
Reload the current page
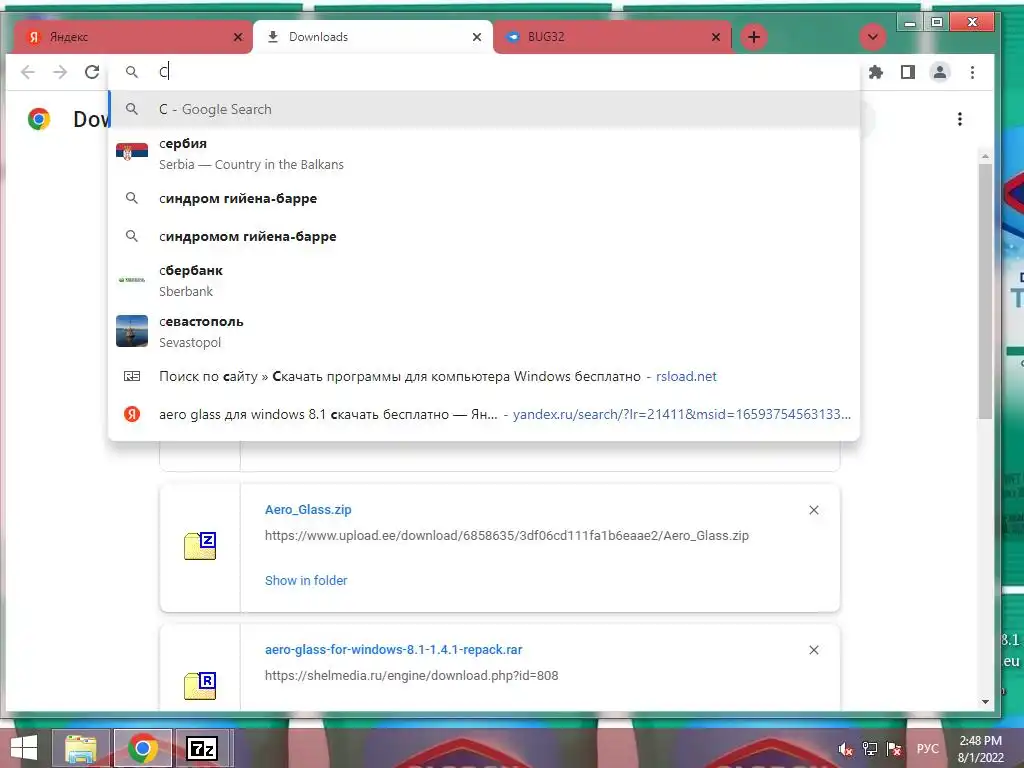click(x=92, y=72)
